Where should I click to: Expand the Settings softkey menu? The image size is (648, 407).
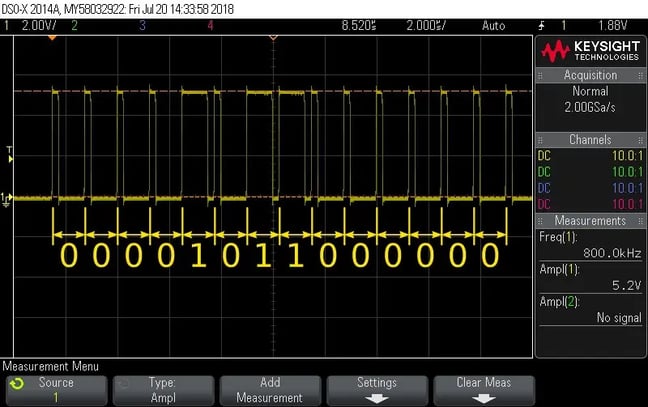point(377,390)
